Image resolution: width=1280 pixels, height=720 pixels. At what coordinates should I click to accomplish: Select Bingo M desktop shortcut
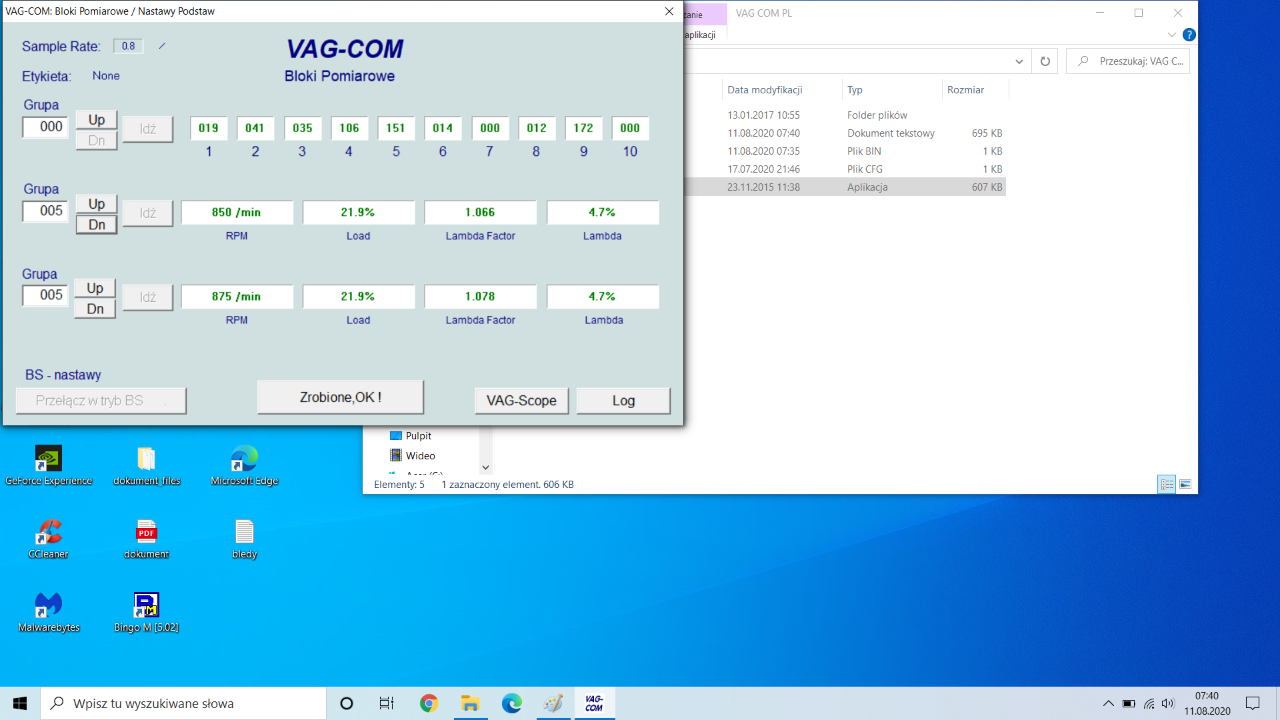146,612
